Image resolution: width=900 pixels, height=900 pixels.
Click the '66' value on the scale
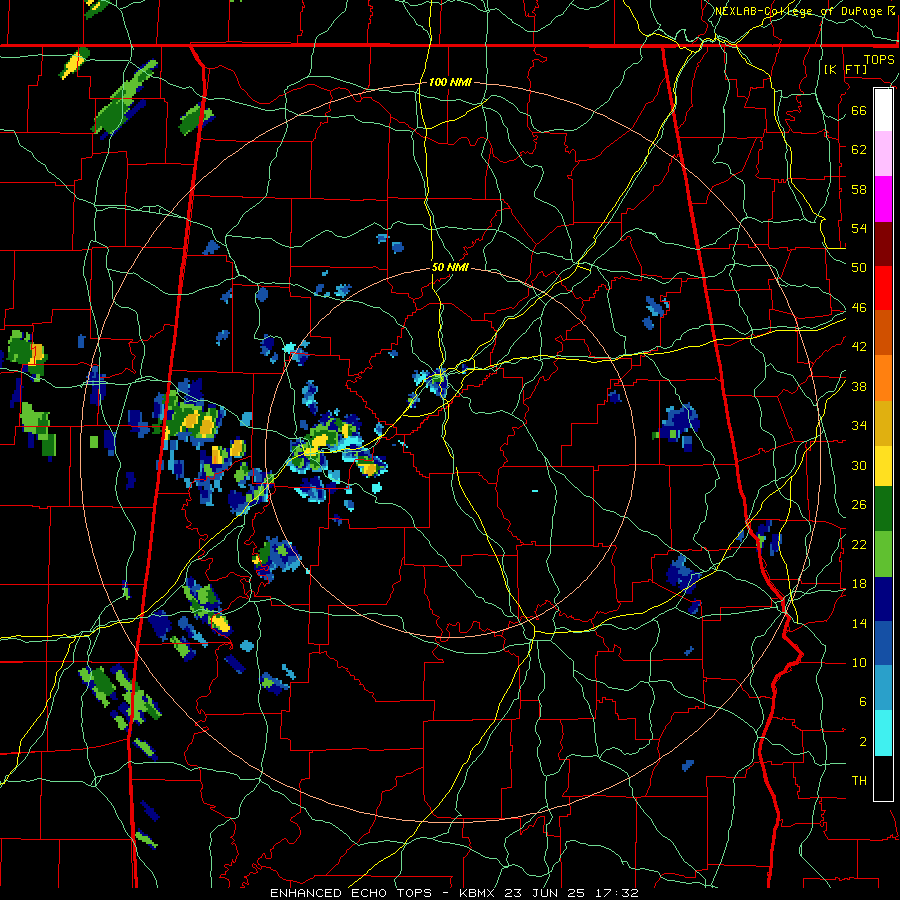pyautogui.click(x=859, y=111)
